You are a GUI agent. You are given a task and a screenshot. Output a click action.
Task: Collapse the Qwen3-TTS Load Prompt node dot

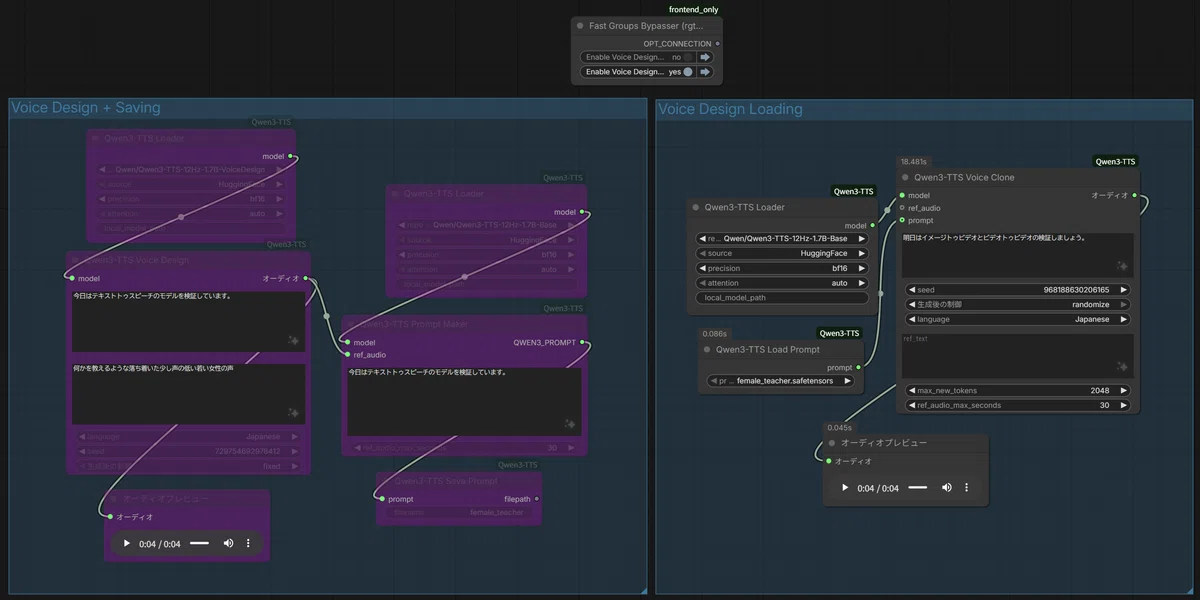pos(707,350)
